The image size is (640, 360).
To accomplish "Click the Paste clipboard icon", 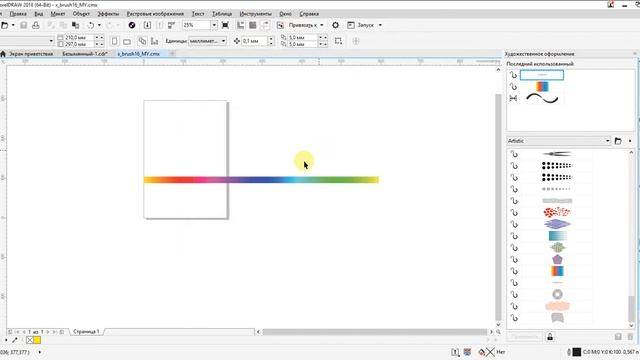I will [x=76, y=25].
